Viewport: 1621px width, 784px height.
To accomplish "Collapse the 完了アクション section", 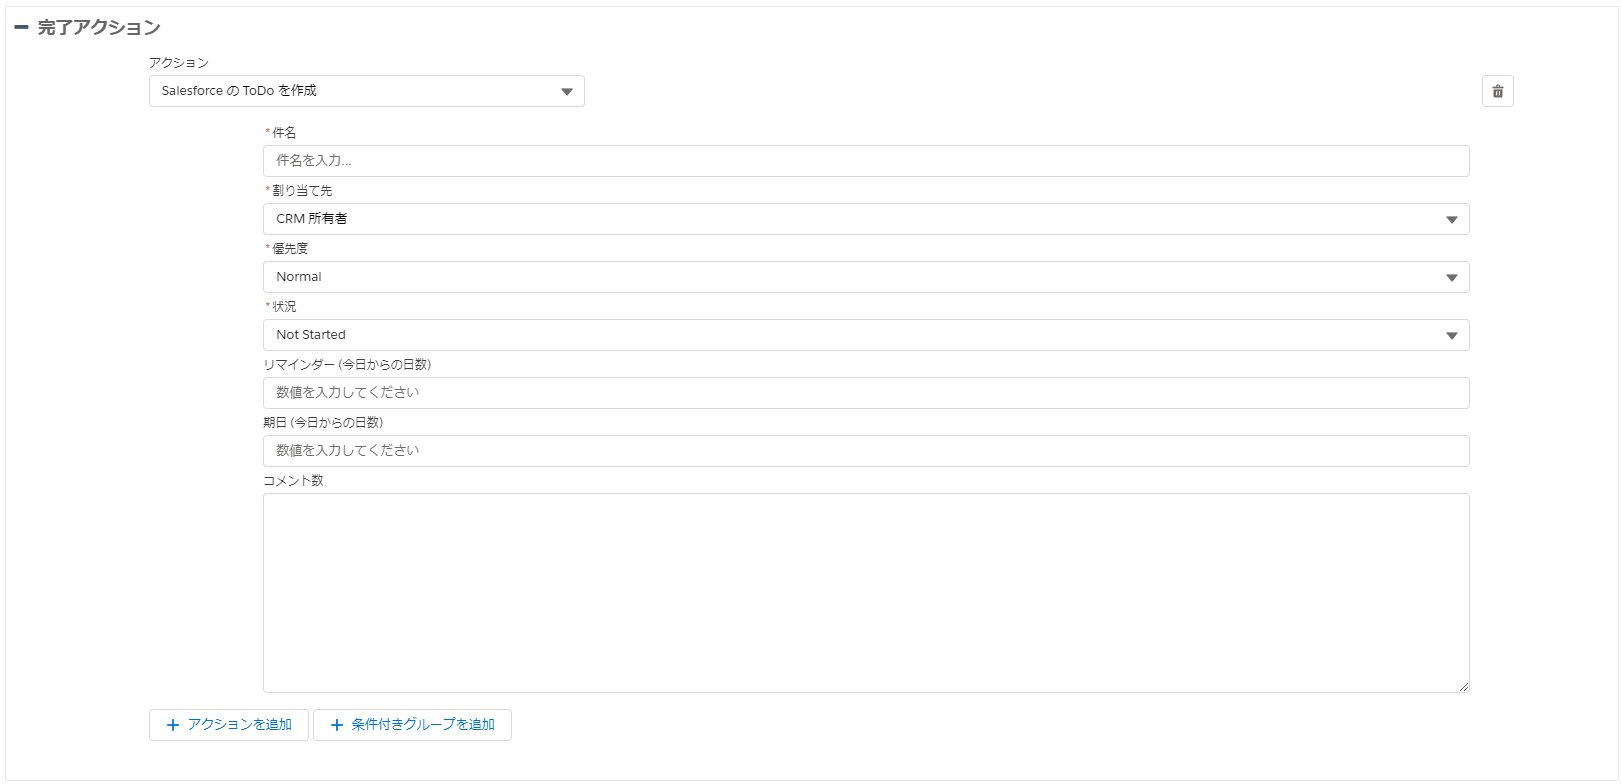I will tap(21, 28).
